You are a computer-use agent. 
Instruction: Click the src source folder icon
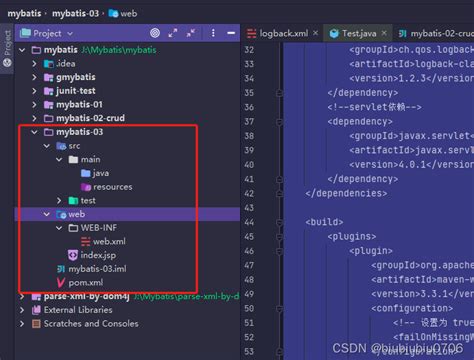61,146
